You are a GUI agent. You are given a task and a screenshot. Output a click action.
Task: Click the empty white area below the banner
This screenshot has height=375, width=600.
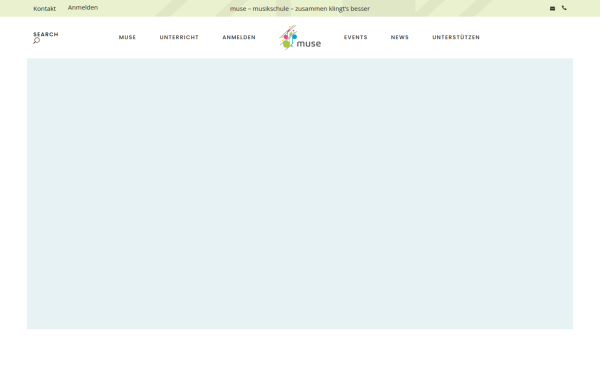[300, 352]
